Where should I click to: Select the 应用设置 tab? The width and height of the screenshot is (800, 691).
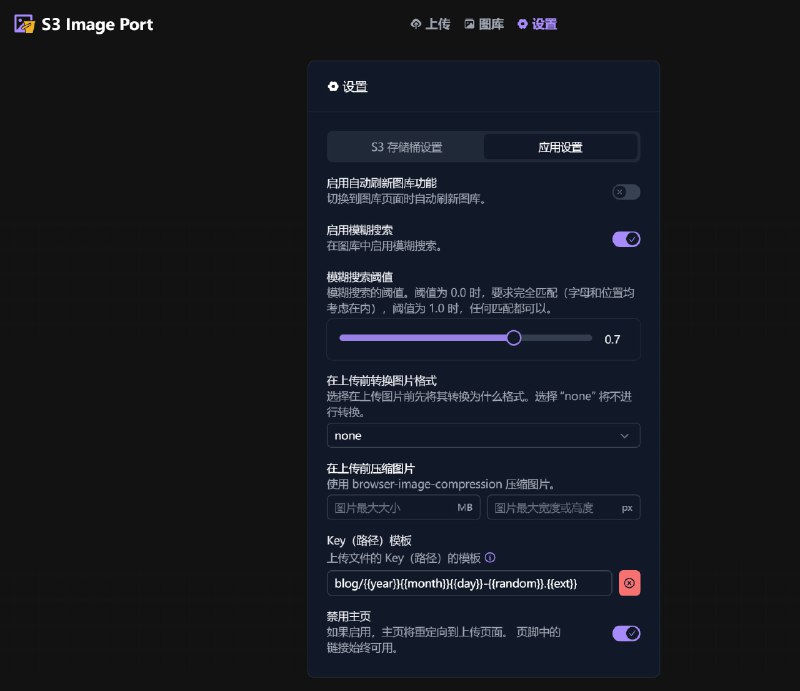(561, 146)
